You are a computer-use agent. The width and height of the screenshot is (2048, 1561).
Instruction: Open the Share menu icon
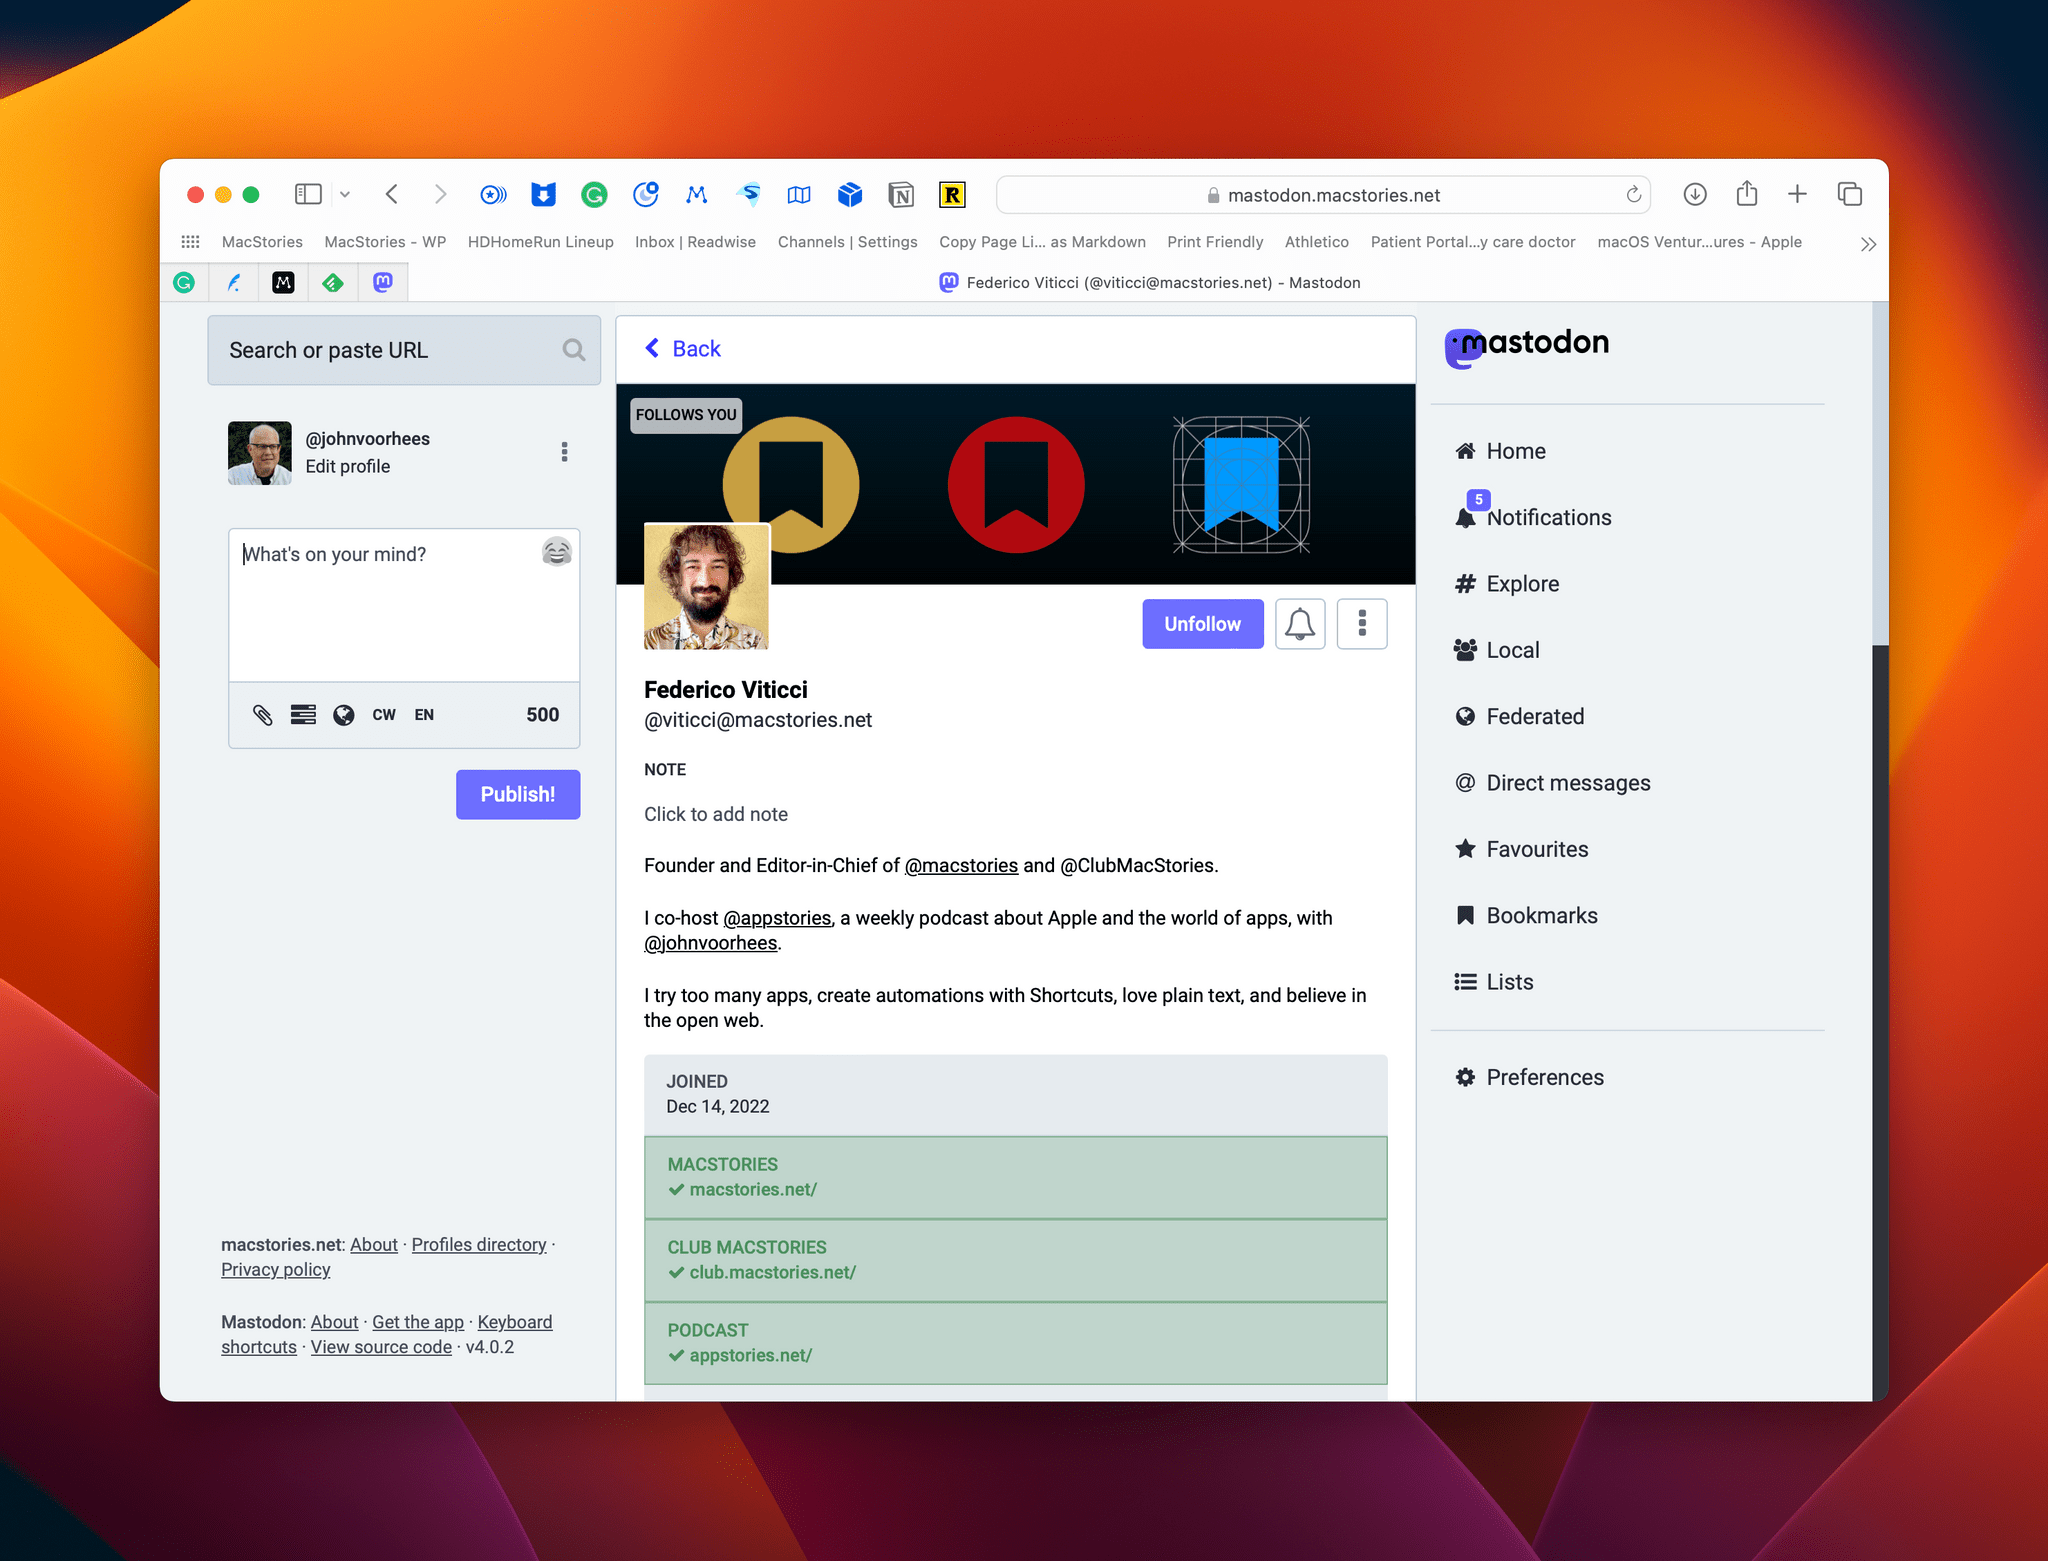point(1747,193)
